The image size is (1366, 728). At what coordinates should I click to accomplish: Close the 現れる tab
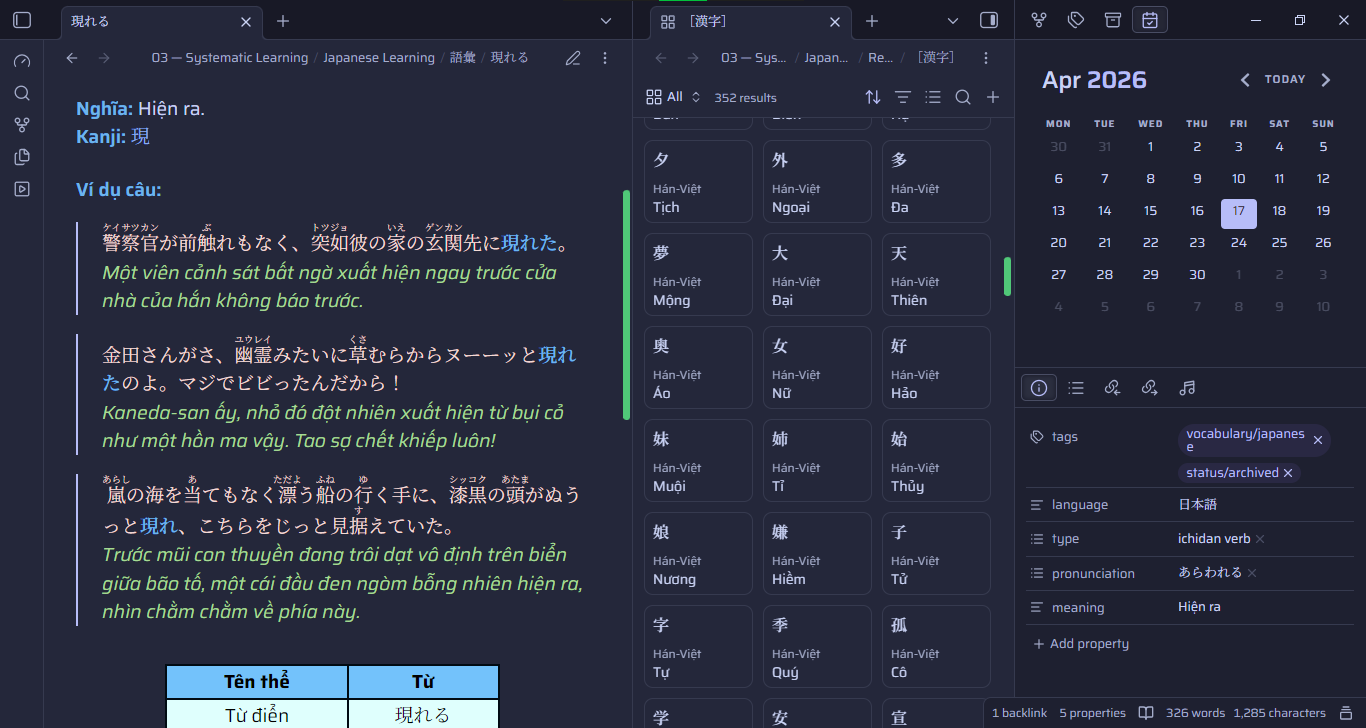point(246,21)
